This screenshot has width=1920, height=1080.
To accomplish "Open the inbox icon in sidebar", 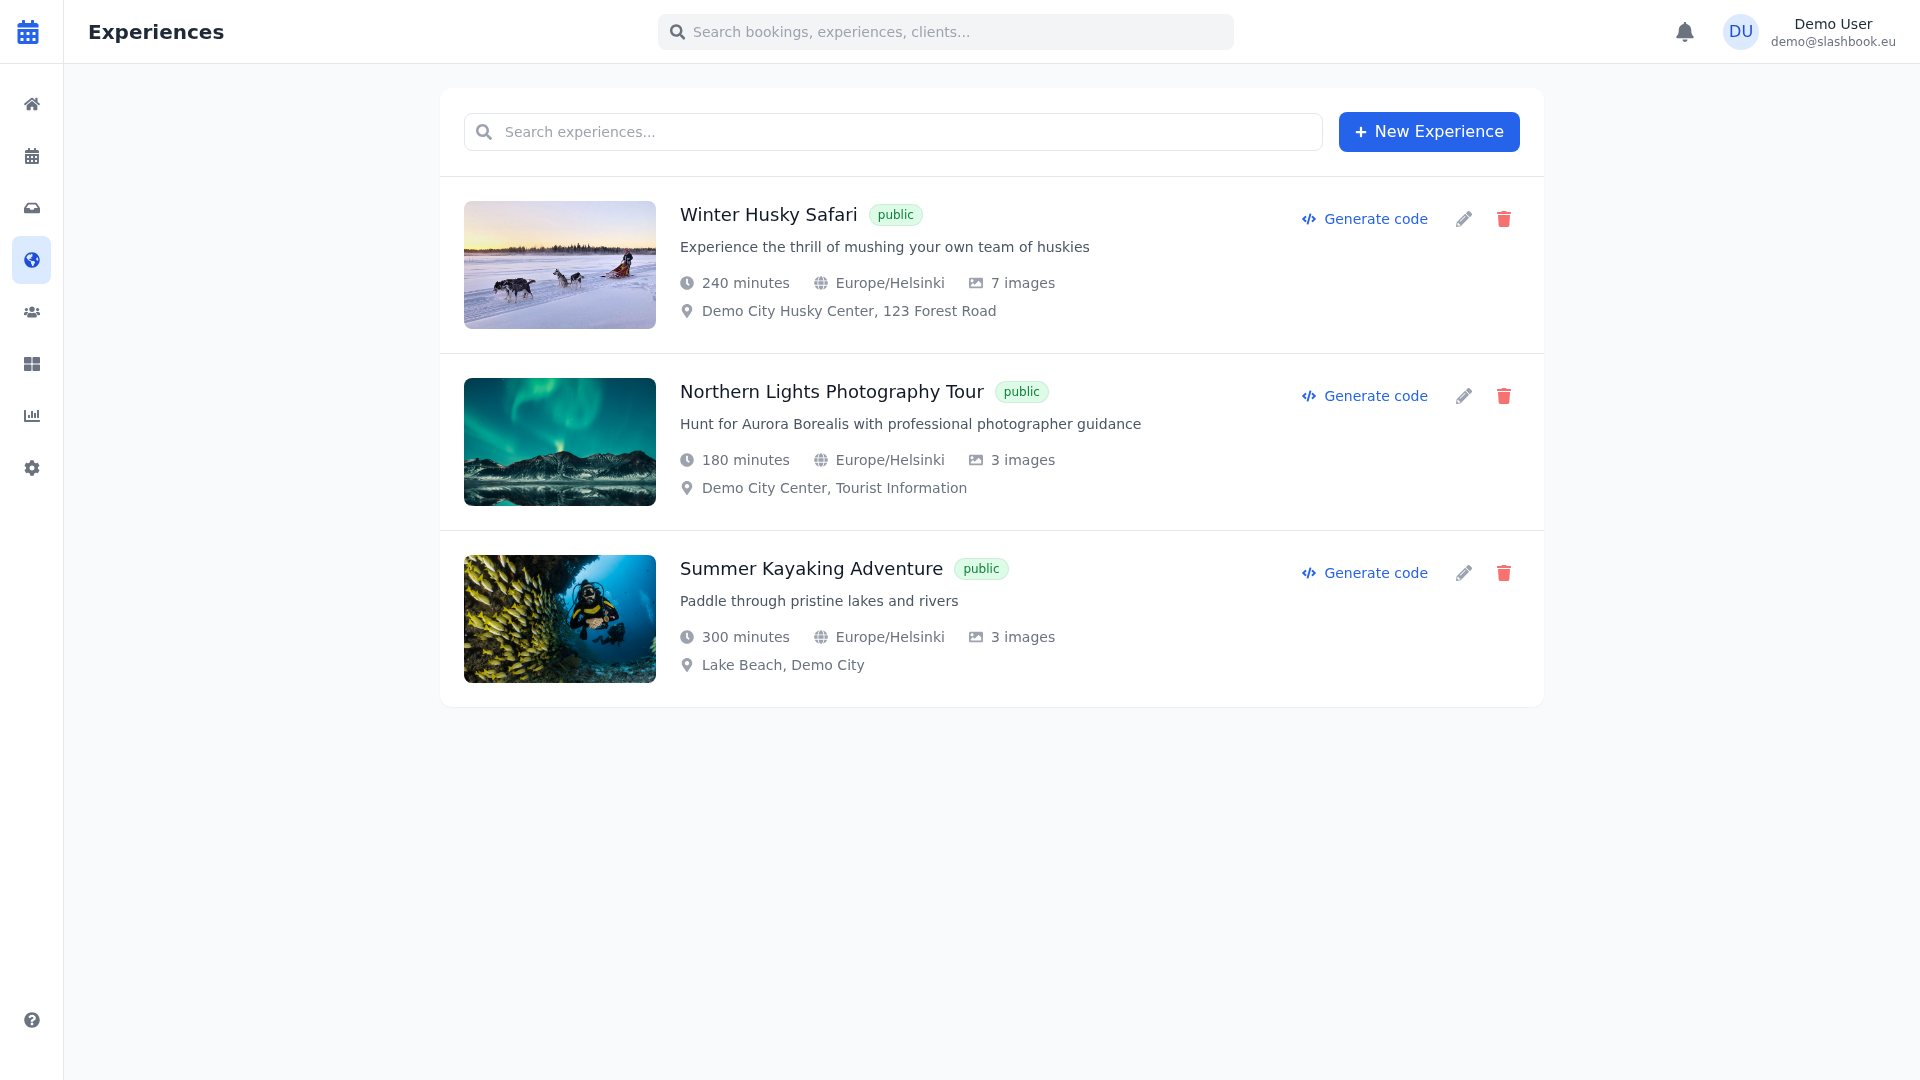I will (32, 208).
